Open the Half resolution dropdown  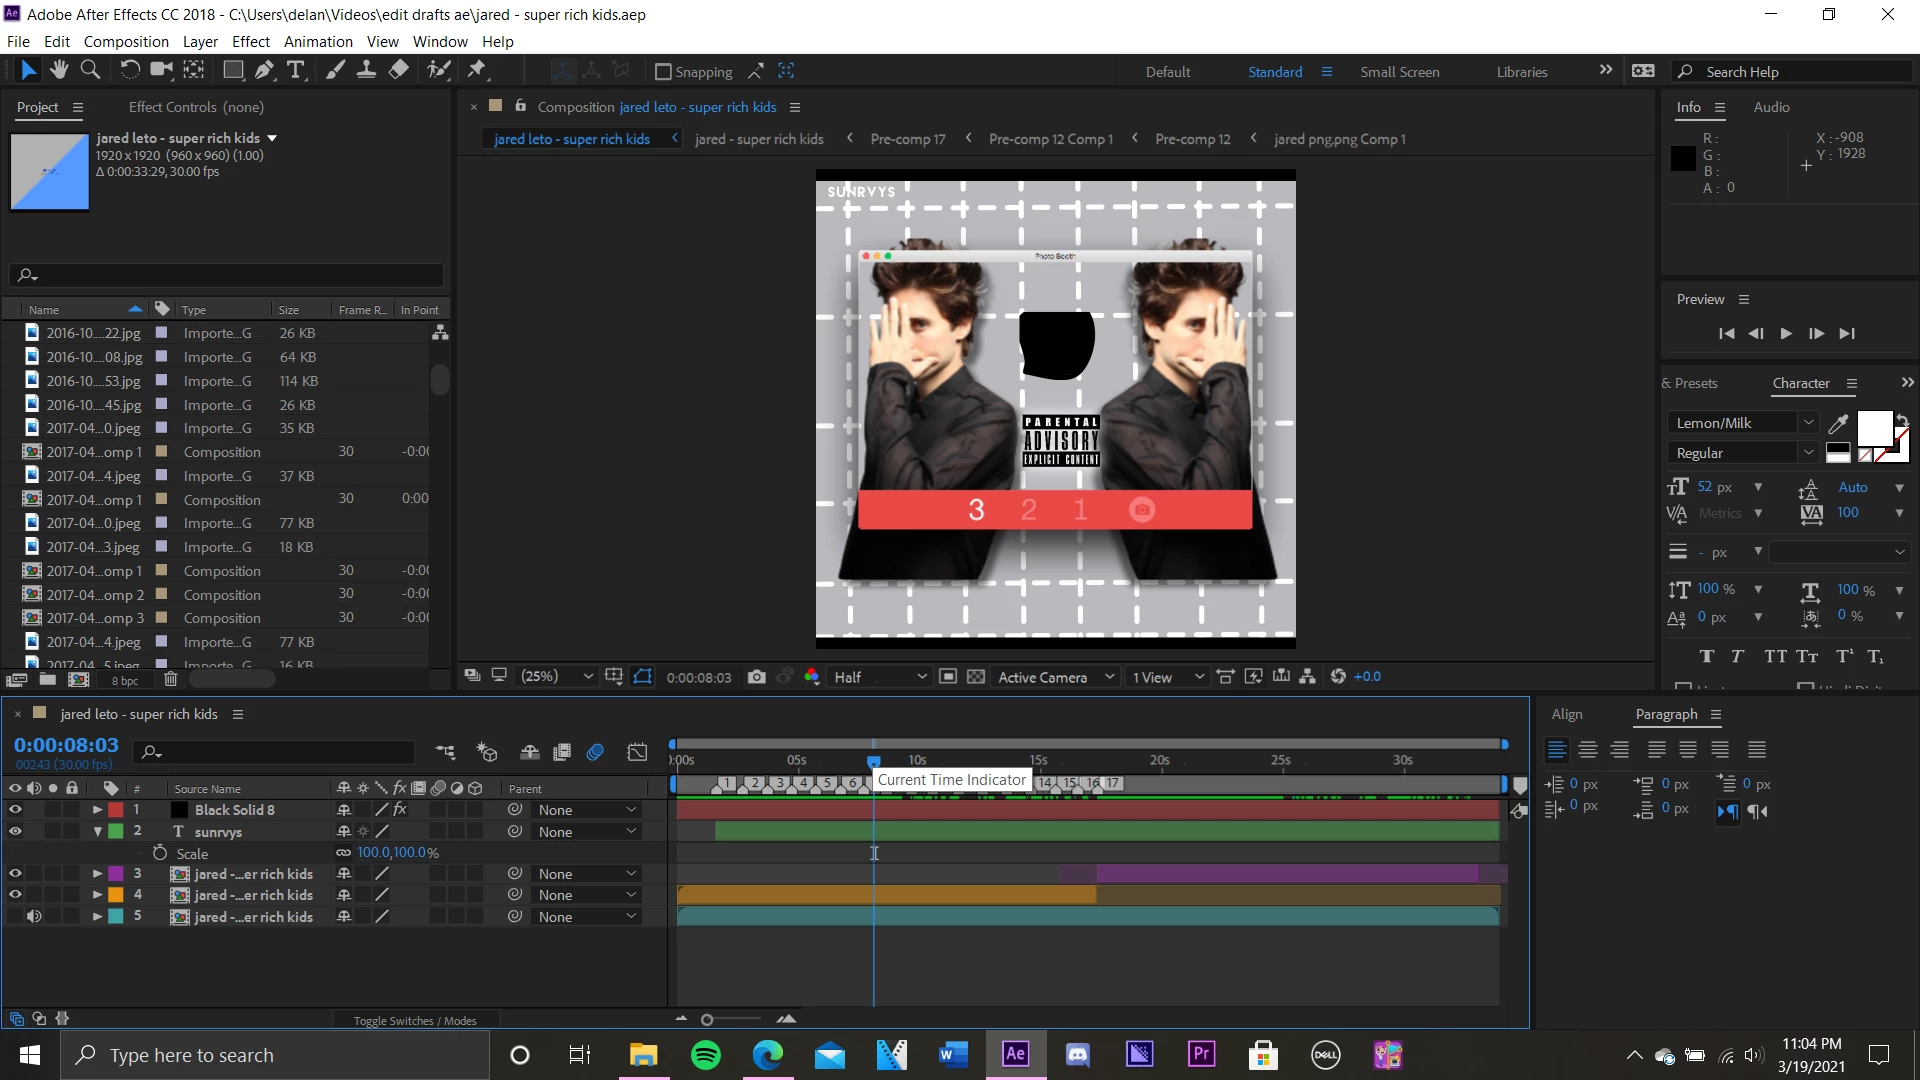click(x=880, y=677)
